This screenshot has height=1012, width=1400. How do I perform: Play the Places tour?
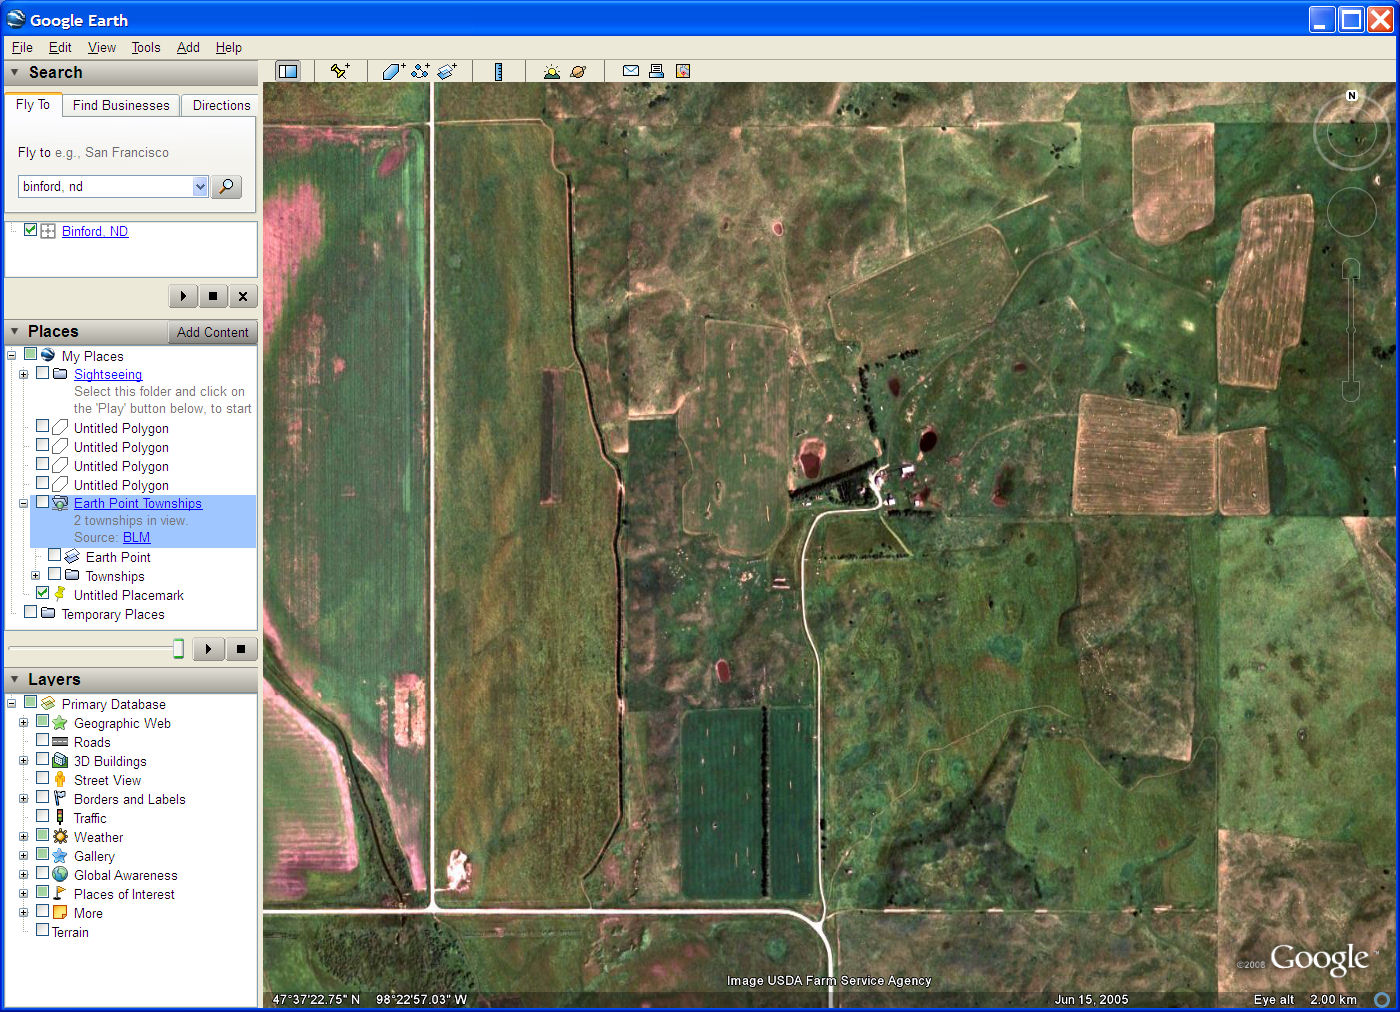(208, 649)
